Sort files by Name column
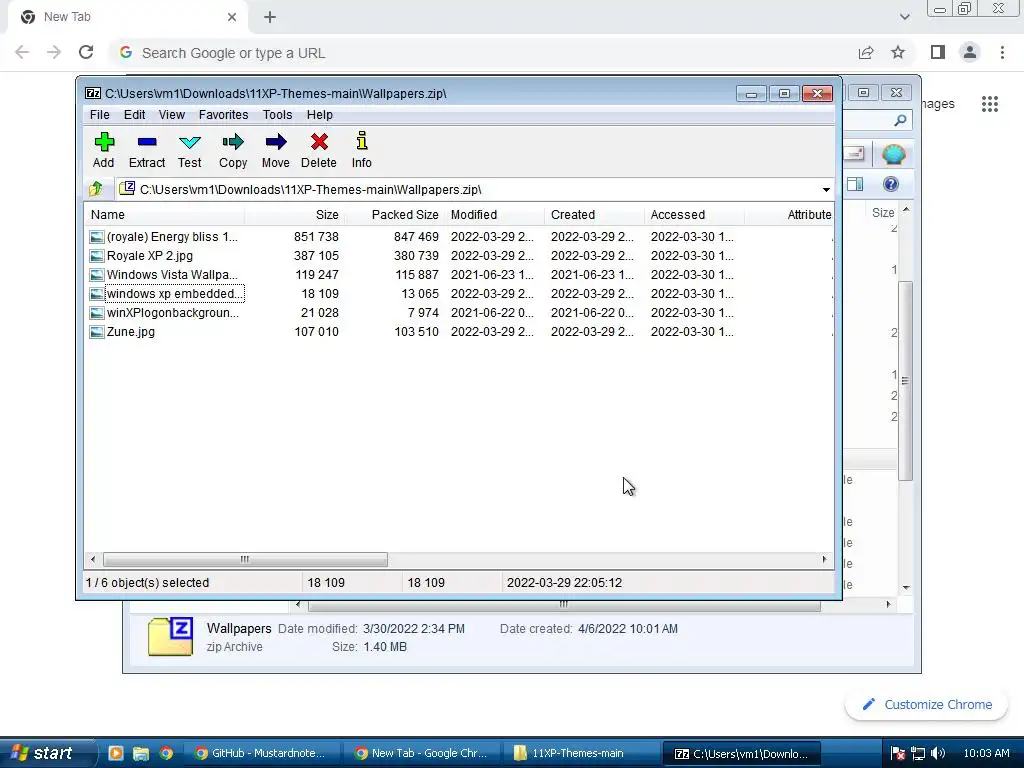Viewport: 1024px width, 768px height. click(x=165, y=215)
